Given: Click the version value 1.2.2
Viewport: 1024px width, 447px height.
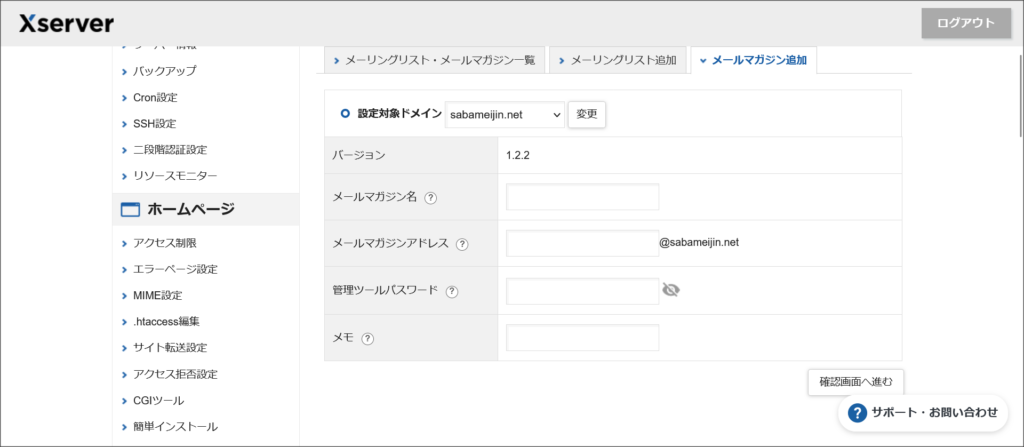Looking at the screenshot, I should tap(519, 156).
